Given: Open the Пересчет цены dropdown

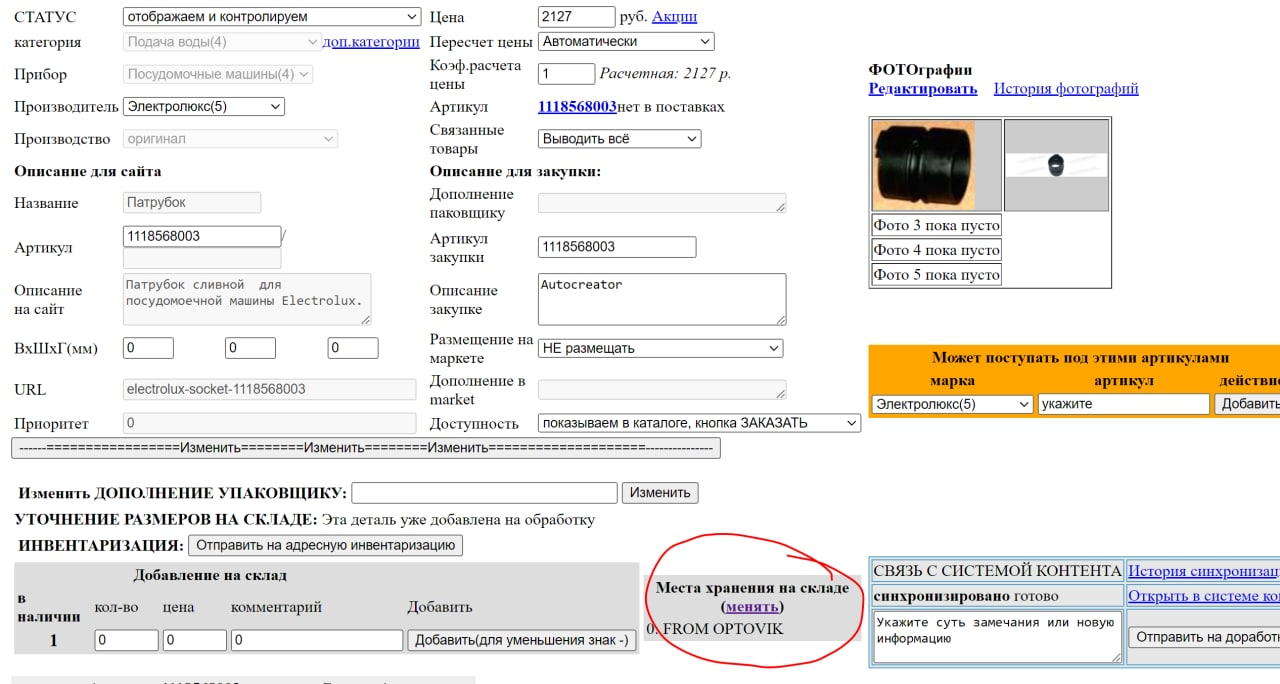Looking at the screenshot, I should point(625,41).
